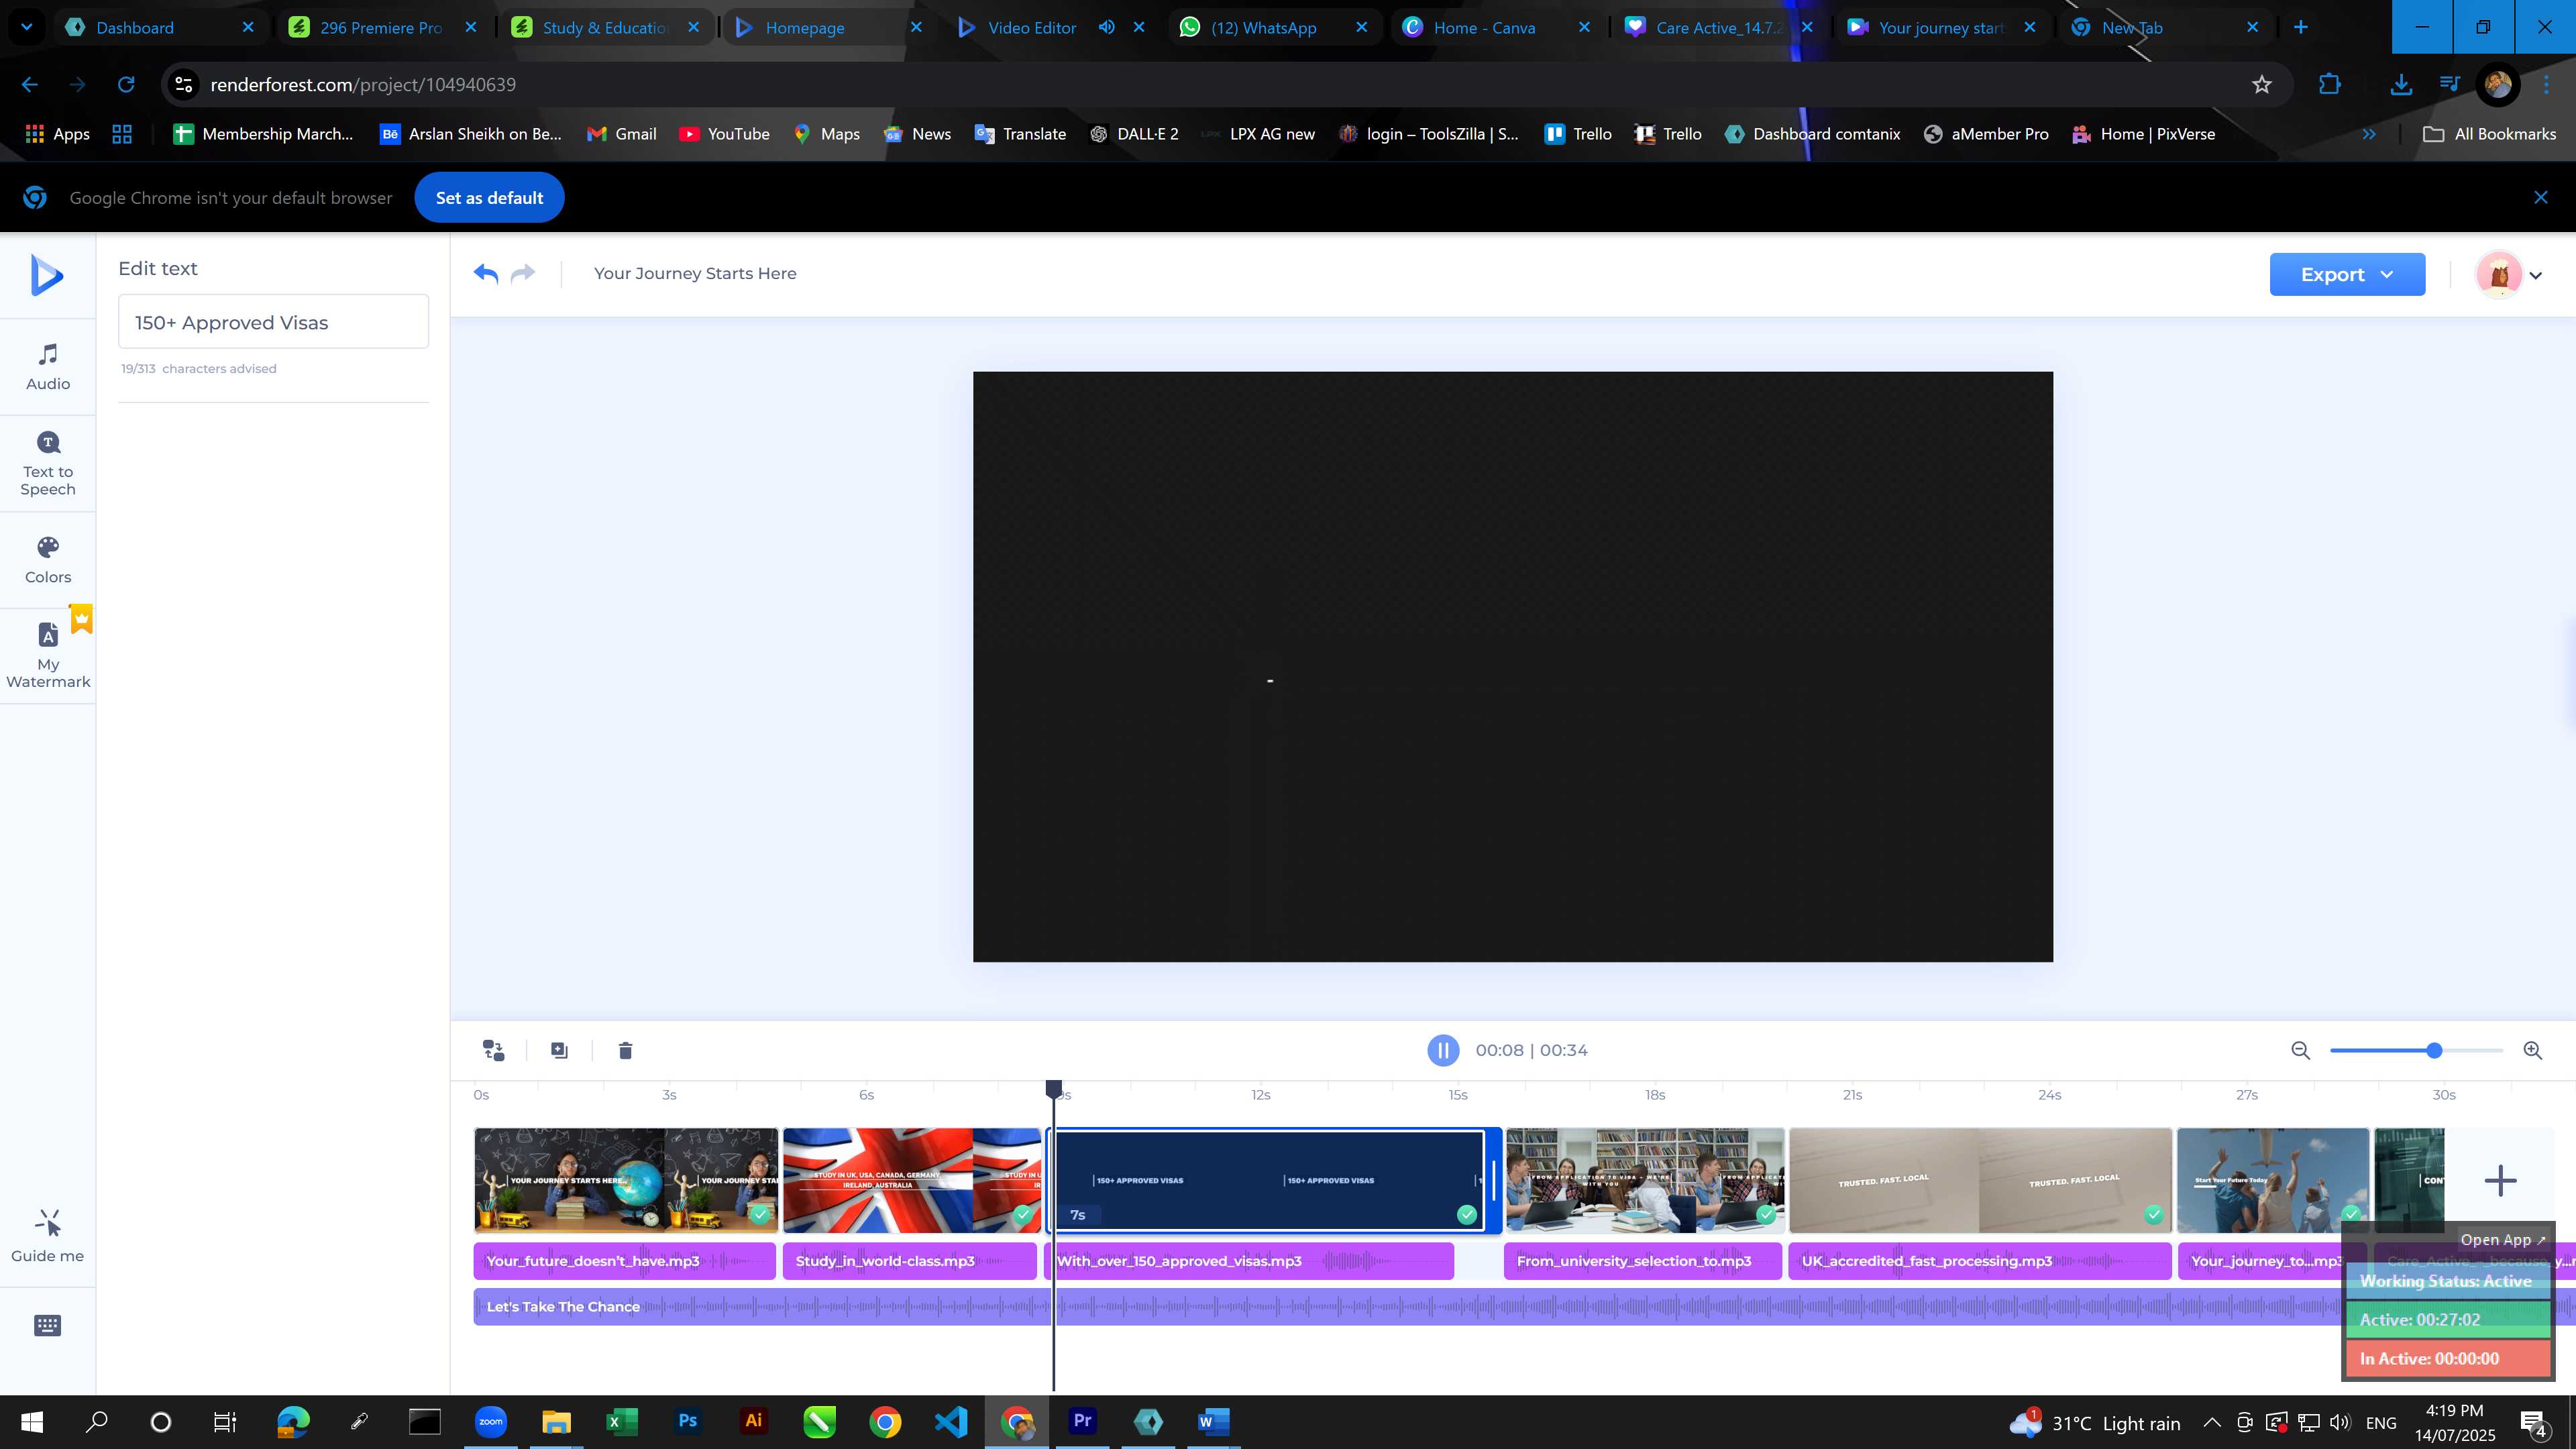Zoom in the timeline

pos(2533,1050)
